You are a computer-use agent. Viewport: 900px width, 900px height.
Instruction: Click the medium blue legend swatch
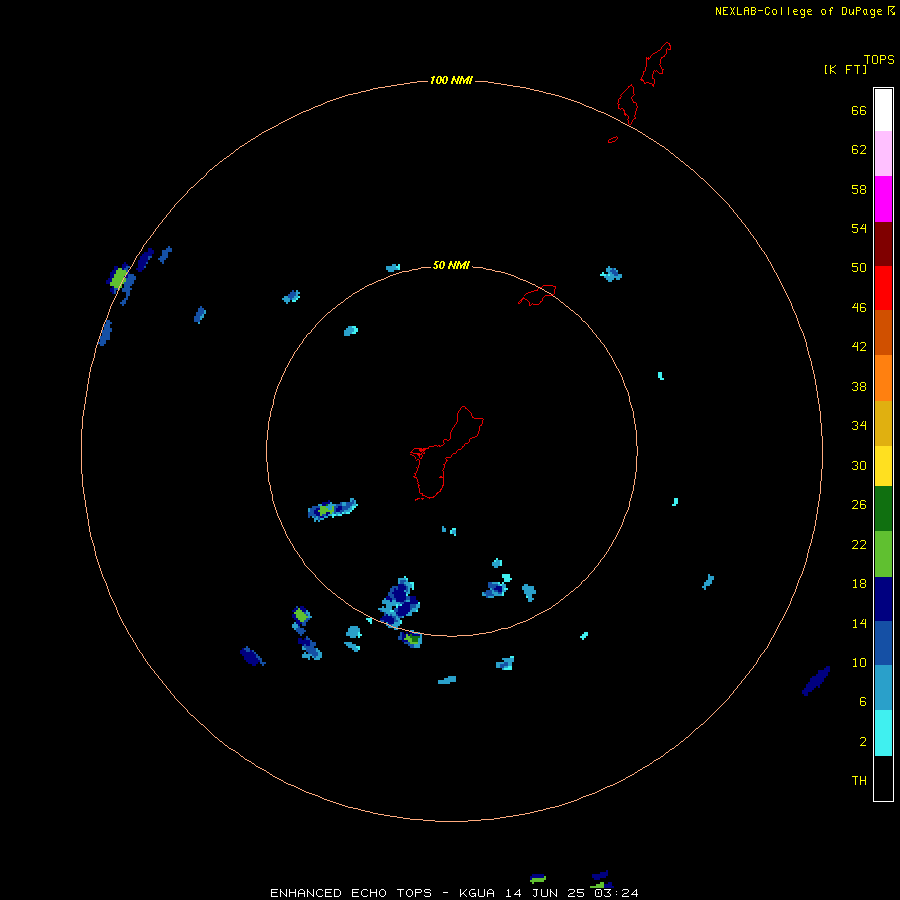883,643
